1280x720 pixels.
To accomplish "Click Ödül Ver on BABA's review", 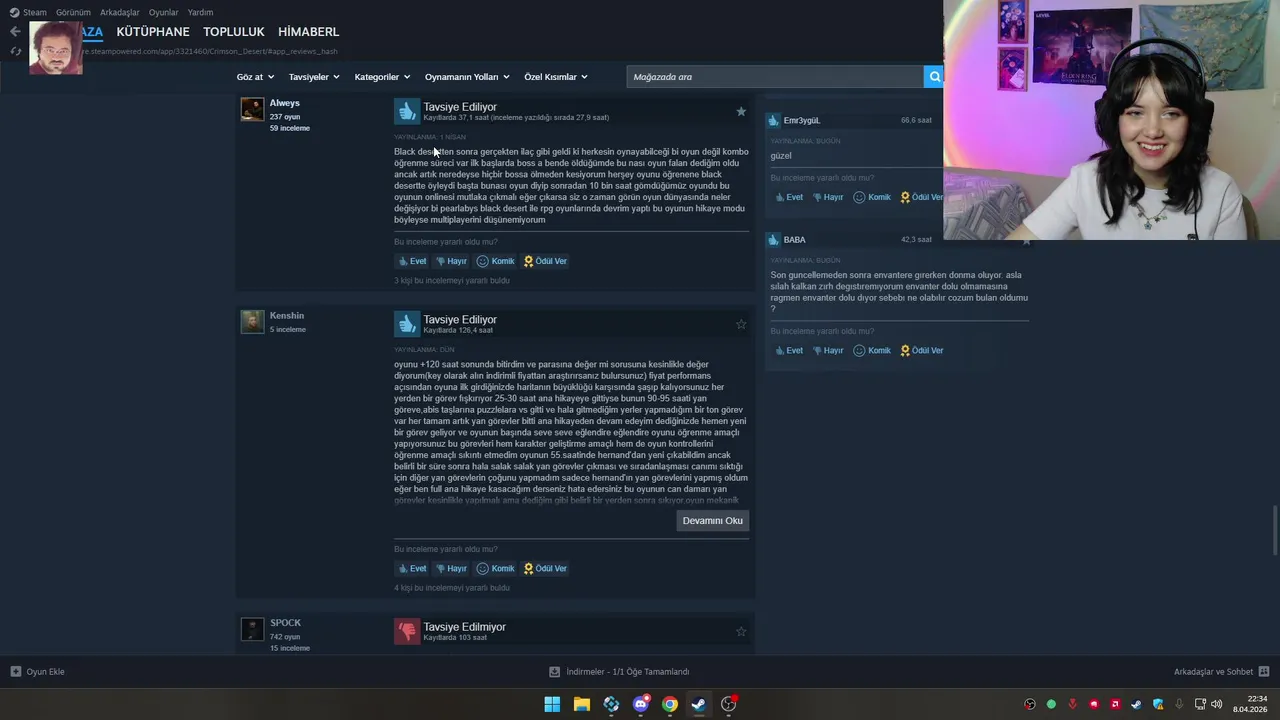I will click(x=921, y=351).
